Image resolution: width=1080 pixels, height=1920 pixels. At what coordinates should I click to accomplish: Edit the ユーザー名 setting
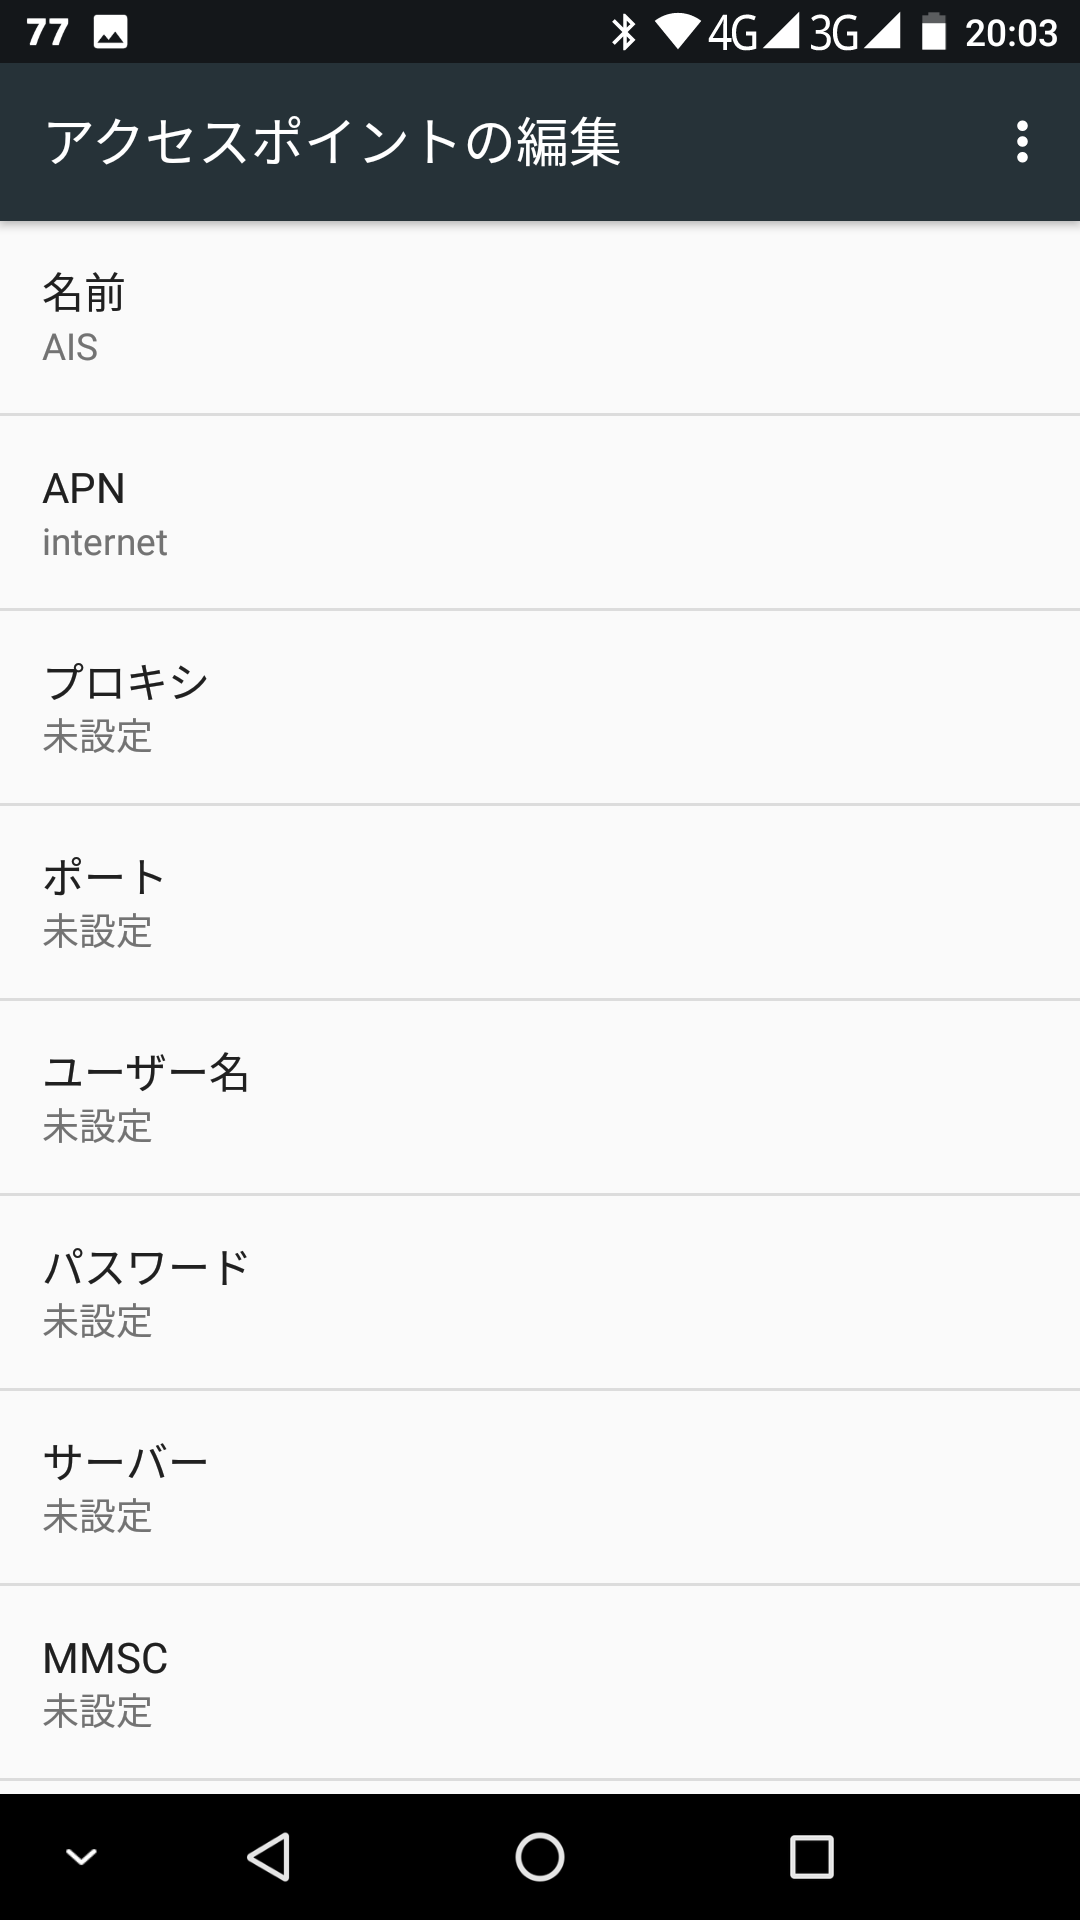click(540, 1098)
